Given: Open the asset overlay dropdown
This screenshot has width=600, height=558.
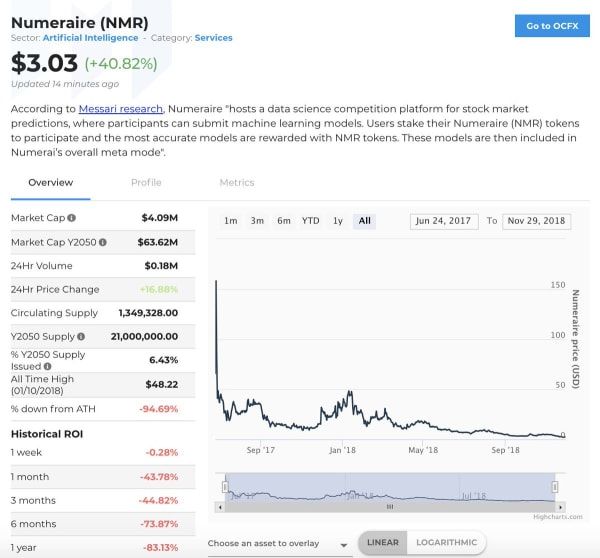Looking at the screenshot, I should [x=278, y=544].
